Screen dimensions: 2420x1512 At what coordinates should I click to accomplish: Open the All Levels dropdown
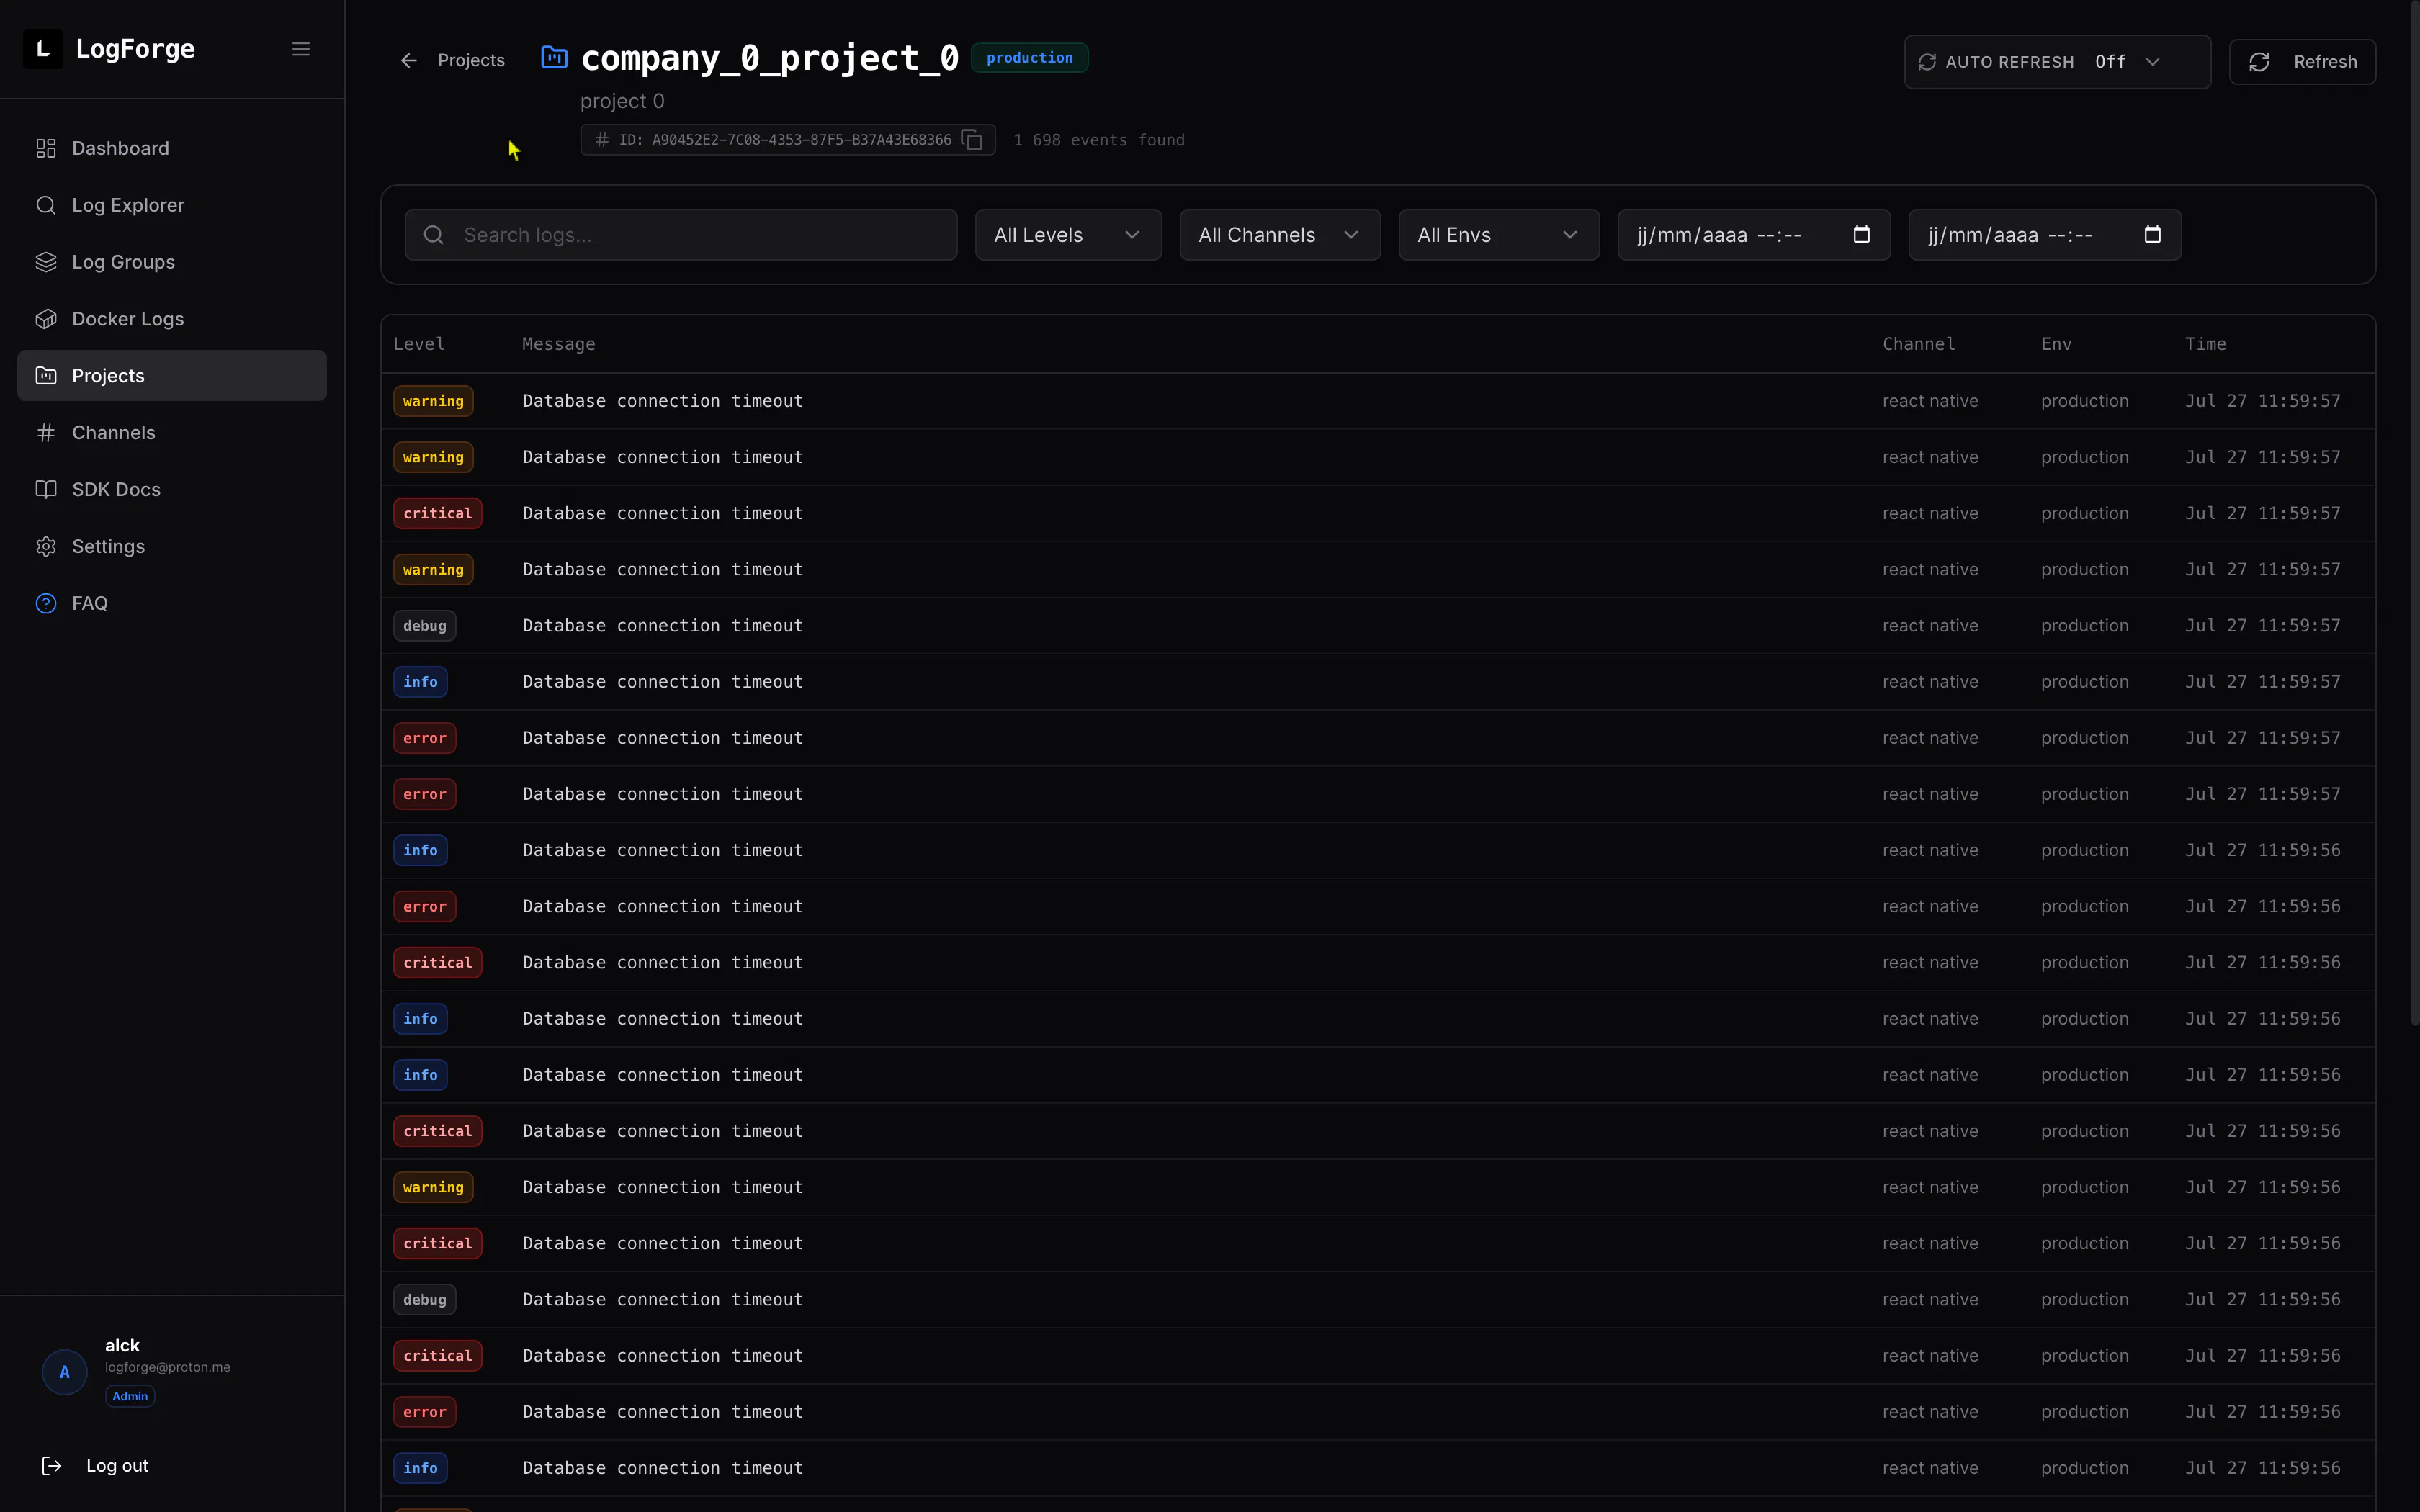[1068, 235]
